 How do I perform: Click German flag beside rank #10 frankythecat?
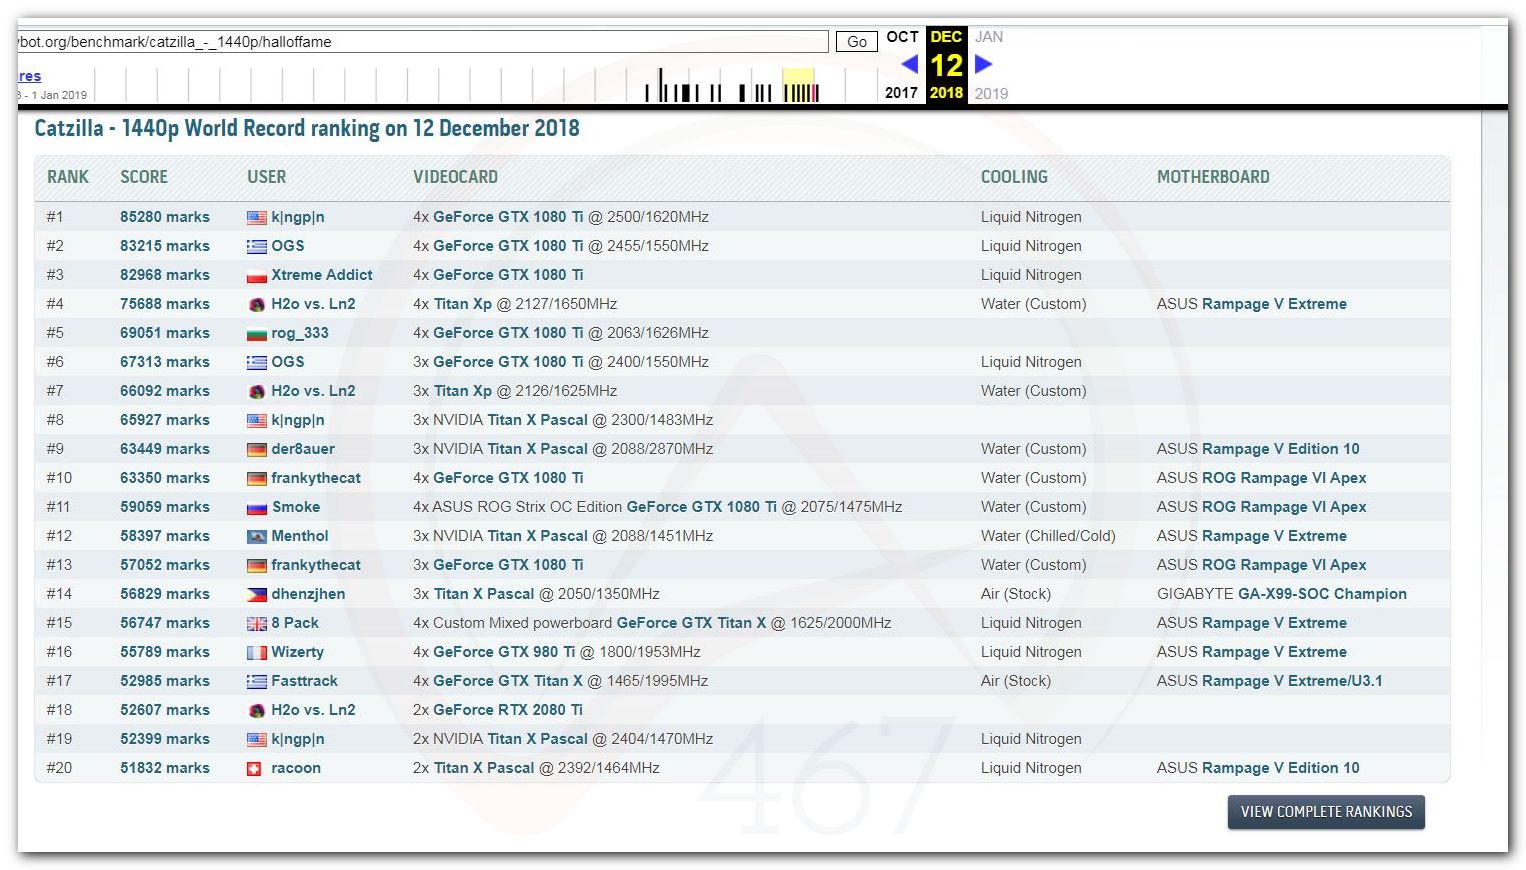[x=257, y=479]
